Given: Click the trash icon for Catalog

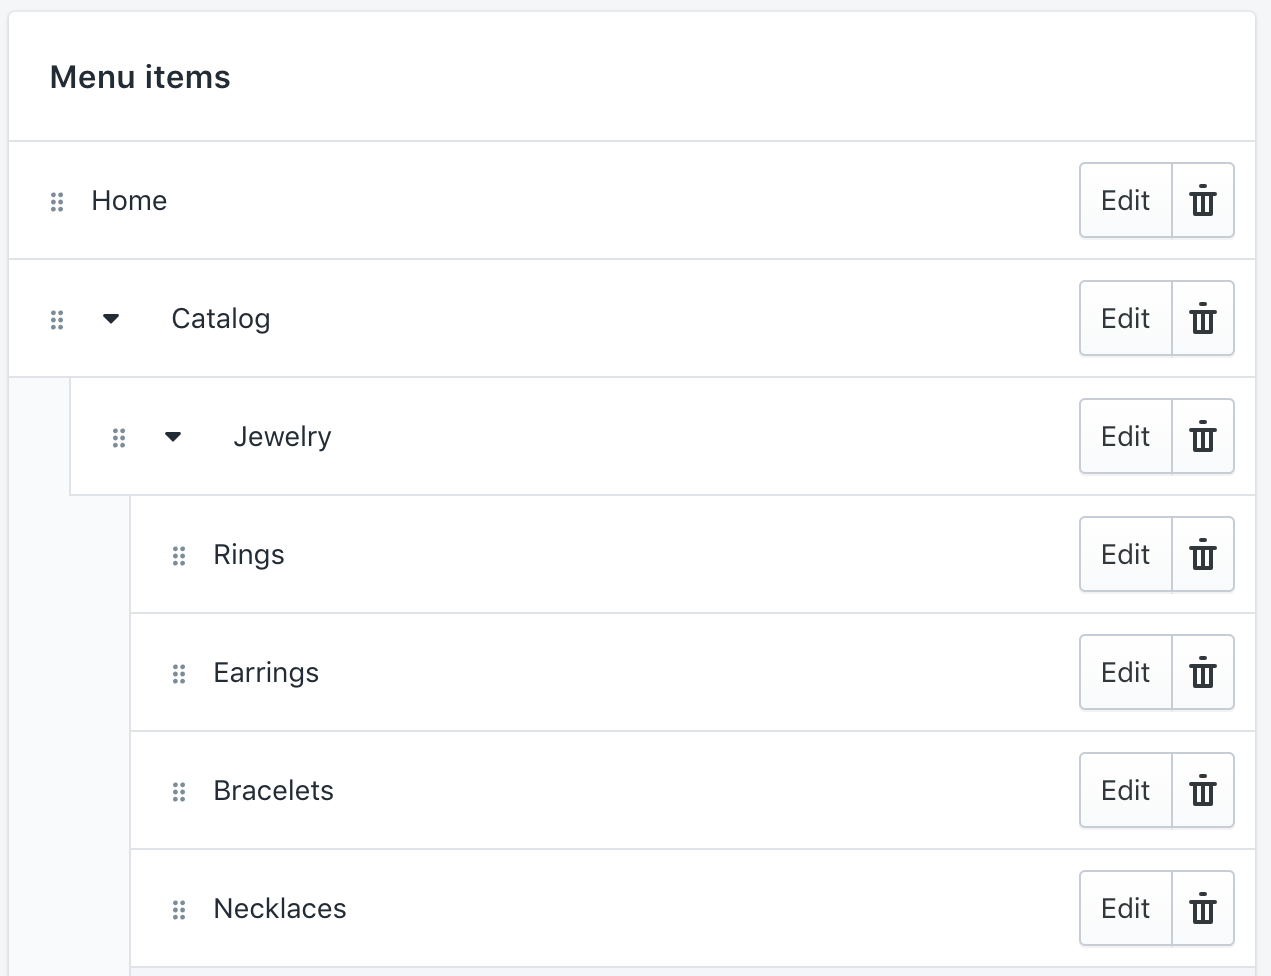Looking at the screenshot, I should 1203,318.
